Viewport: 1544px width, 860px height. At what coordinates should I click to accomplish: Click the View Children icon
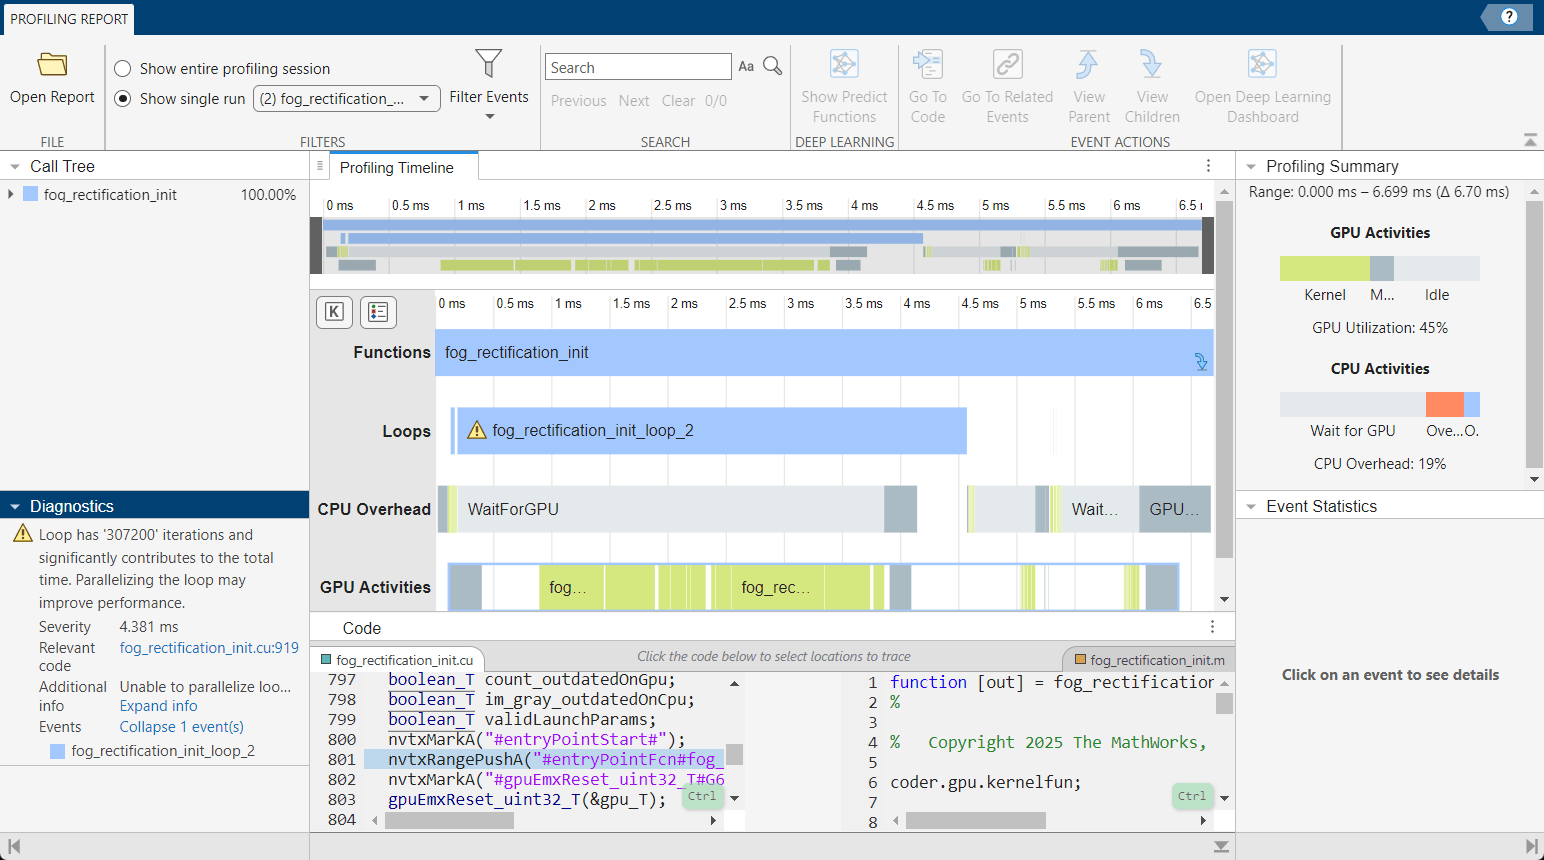click(1152, 64)
